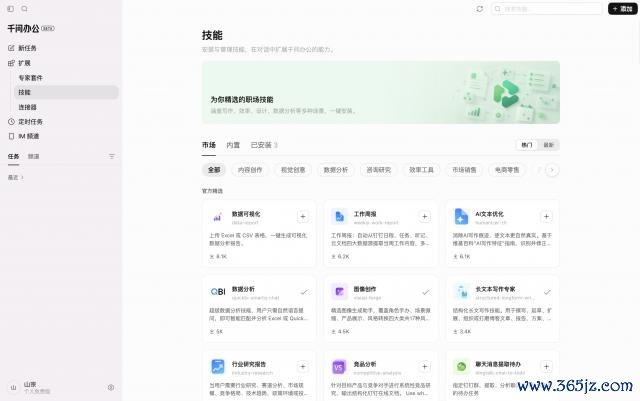The height and width of the screenshot is (401, 640).
Task: Switch to the 市场 tab
Action: pos(209,145)
